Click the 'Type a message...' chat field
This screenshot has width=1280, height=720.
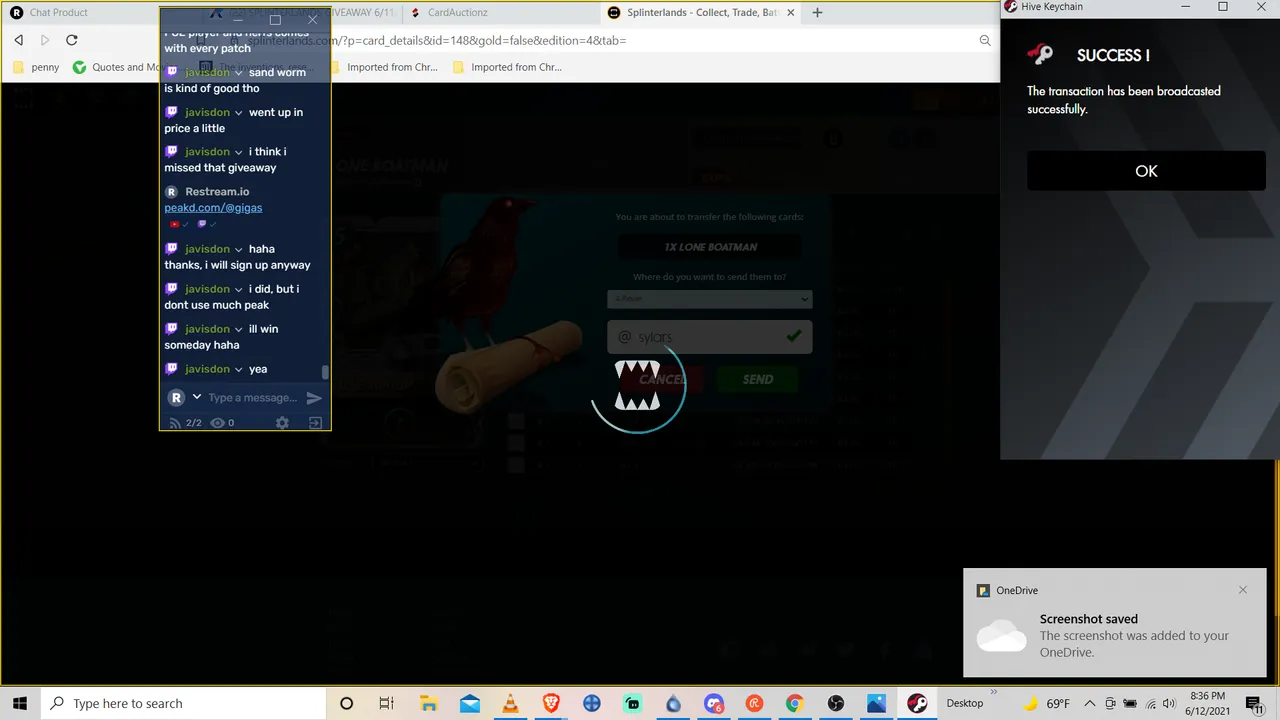[252, 398]
